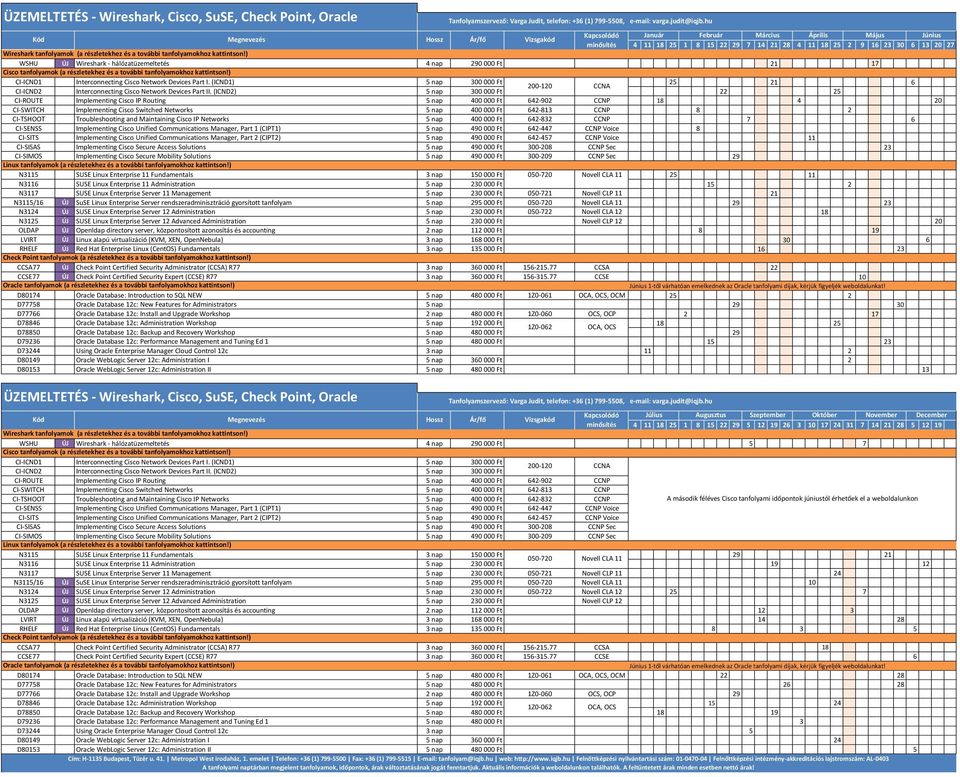
Task: Click the "Október" month header
Action: (x=824, y=415)
